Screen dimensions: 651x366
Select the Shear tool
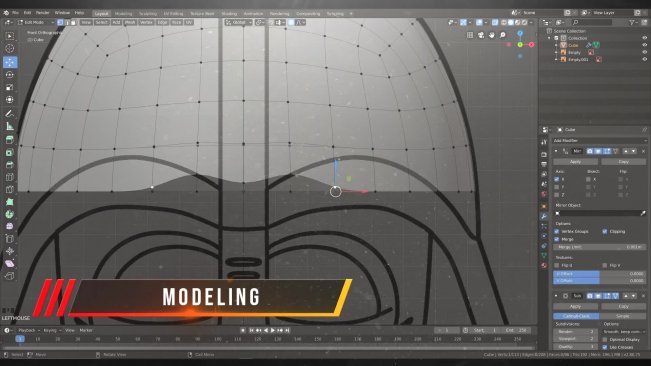pyautogui.click(x=10, y=264)
